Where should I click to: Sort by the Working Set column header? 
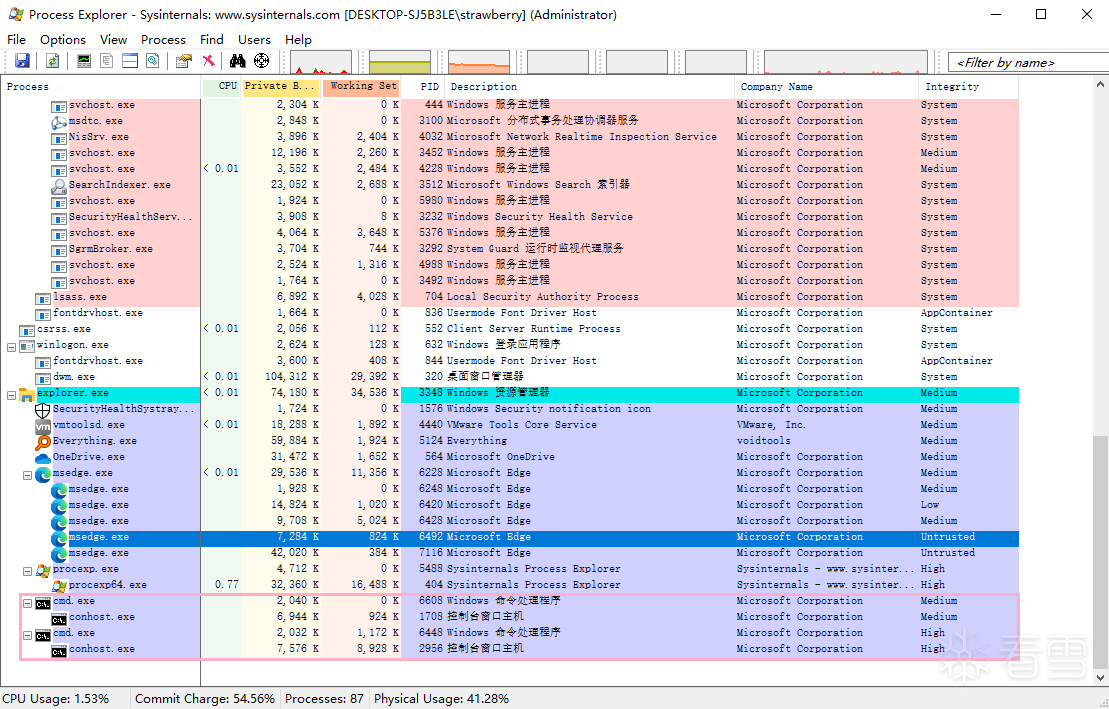tap(361, 86)
